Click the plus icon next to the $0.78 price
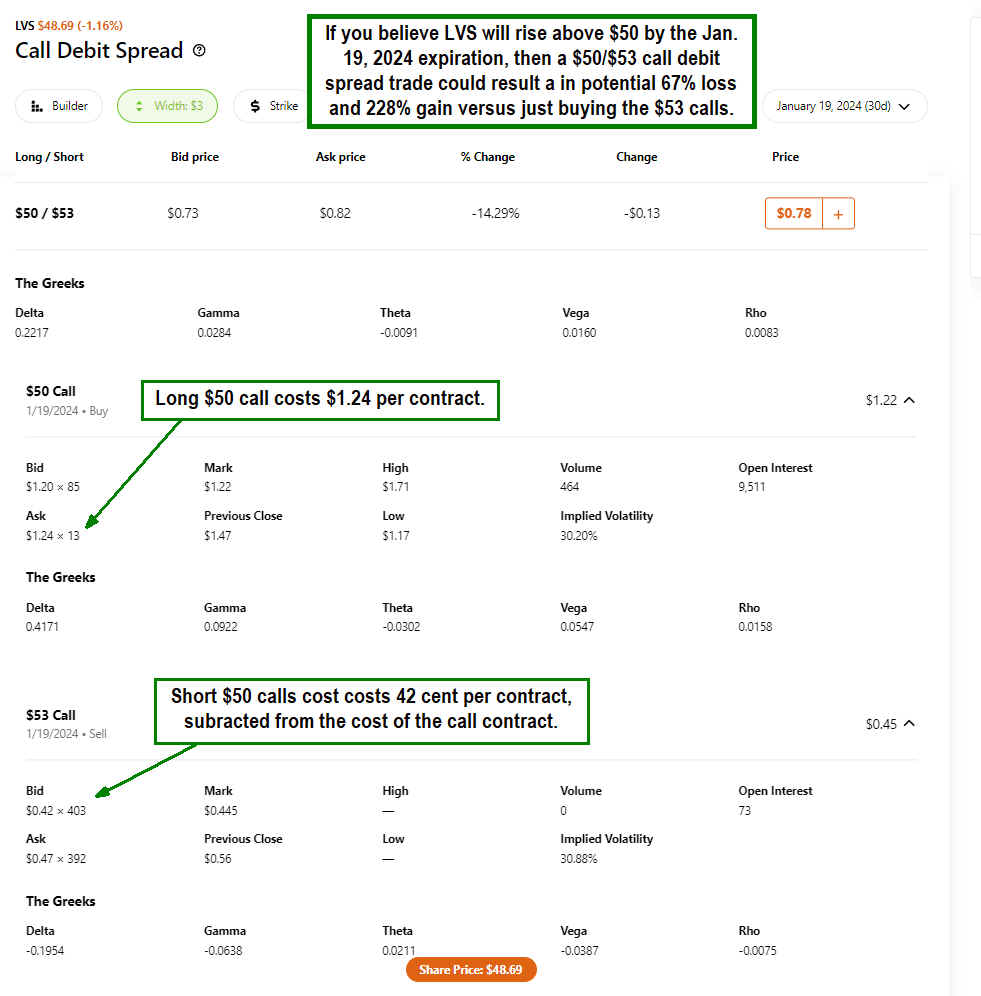The image size is (981, 996). [838, 213]
